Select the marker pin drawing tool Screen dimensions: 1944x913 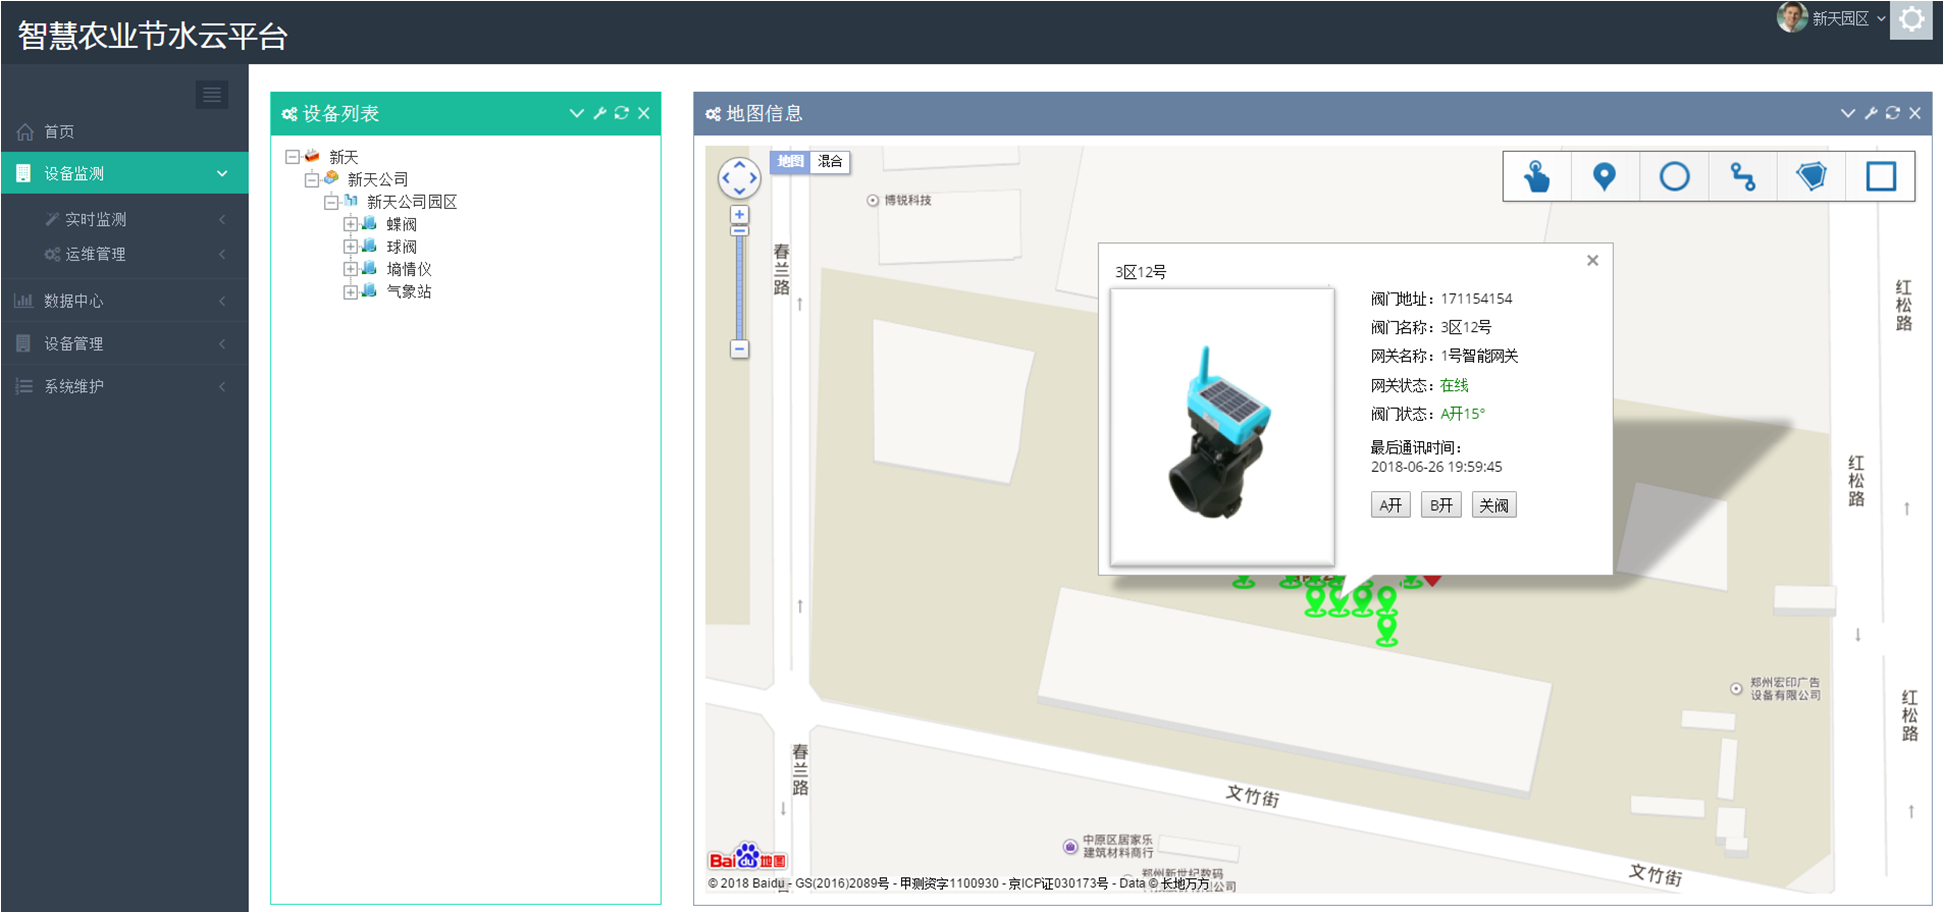1604,177
